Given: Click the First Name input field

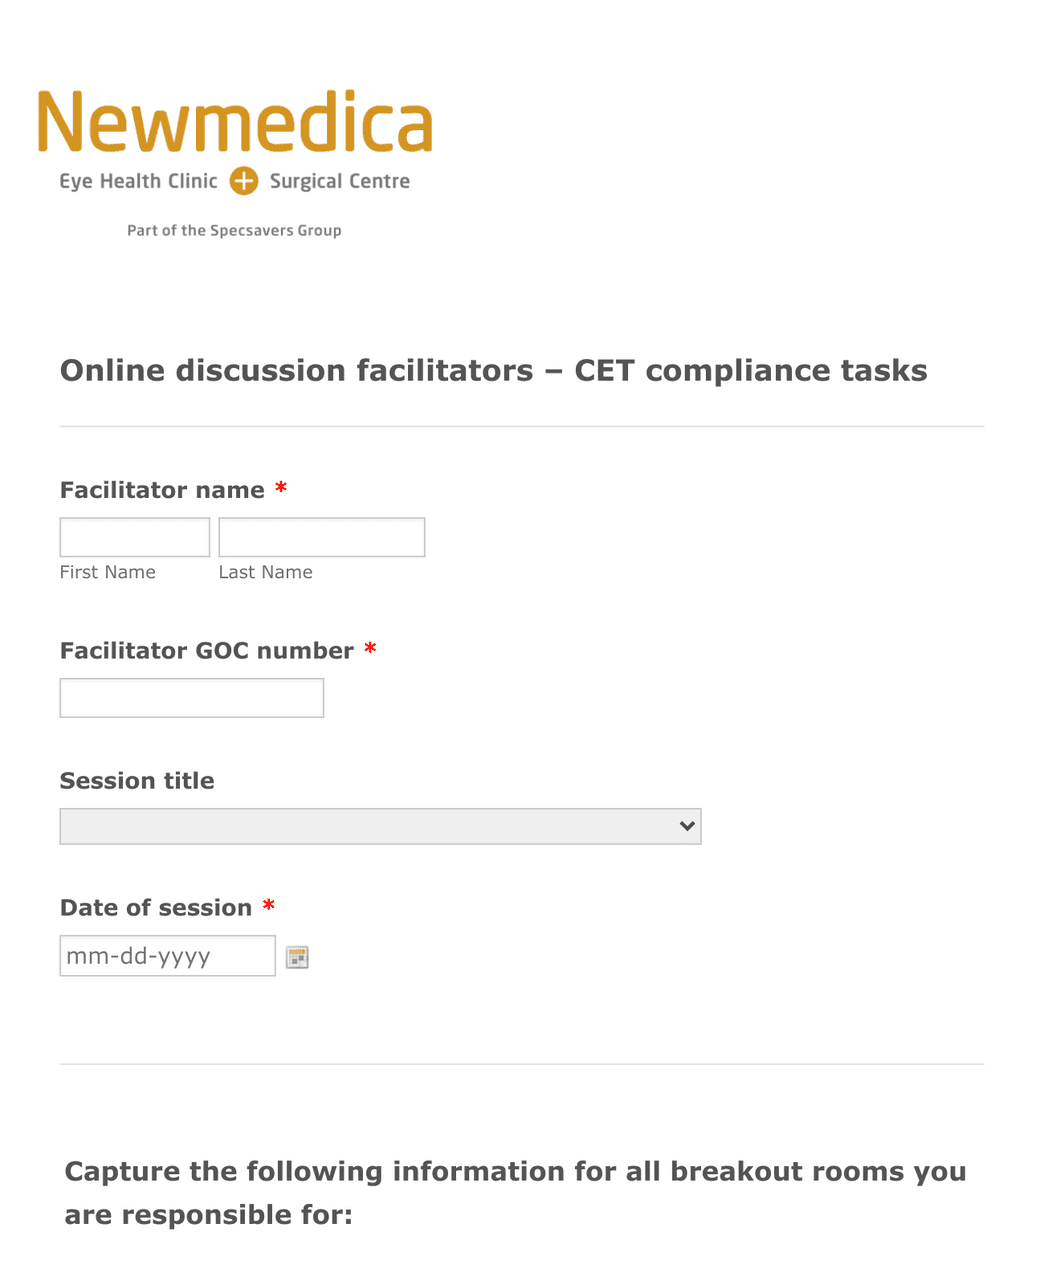Looking at the screenshot, I should pos(134,536).
